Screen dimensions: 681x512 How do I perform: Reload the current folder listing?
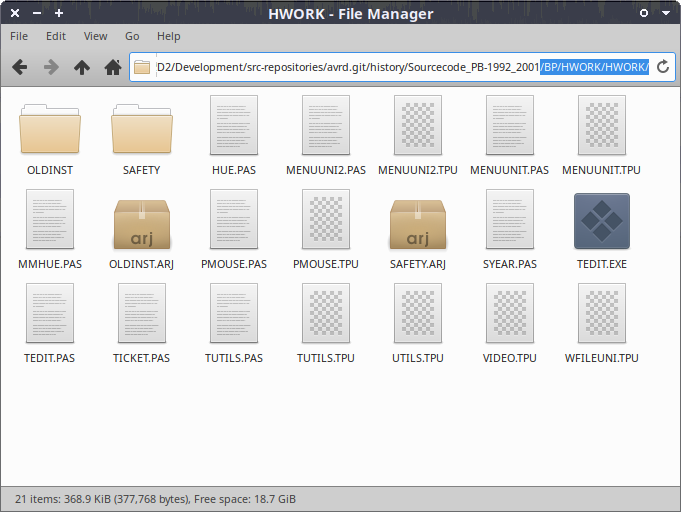pyautogui.click(x=662, y=67)
